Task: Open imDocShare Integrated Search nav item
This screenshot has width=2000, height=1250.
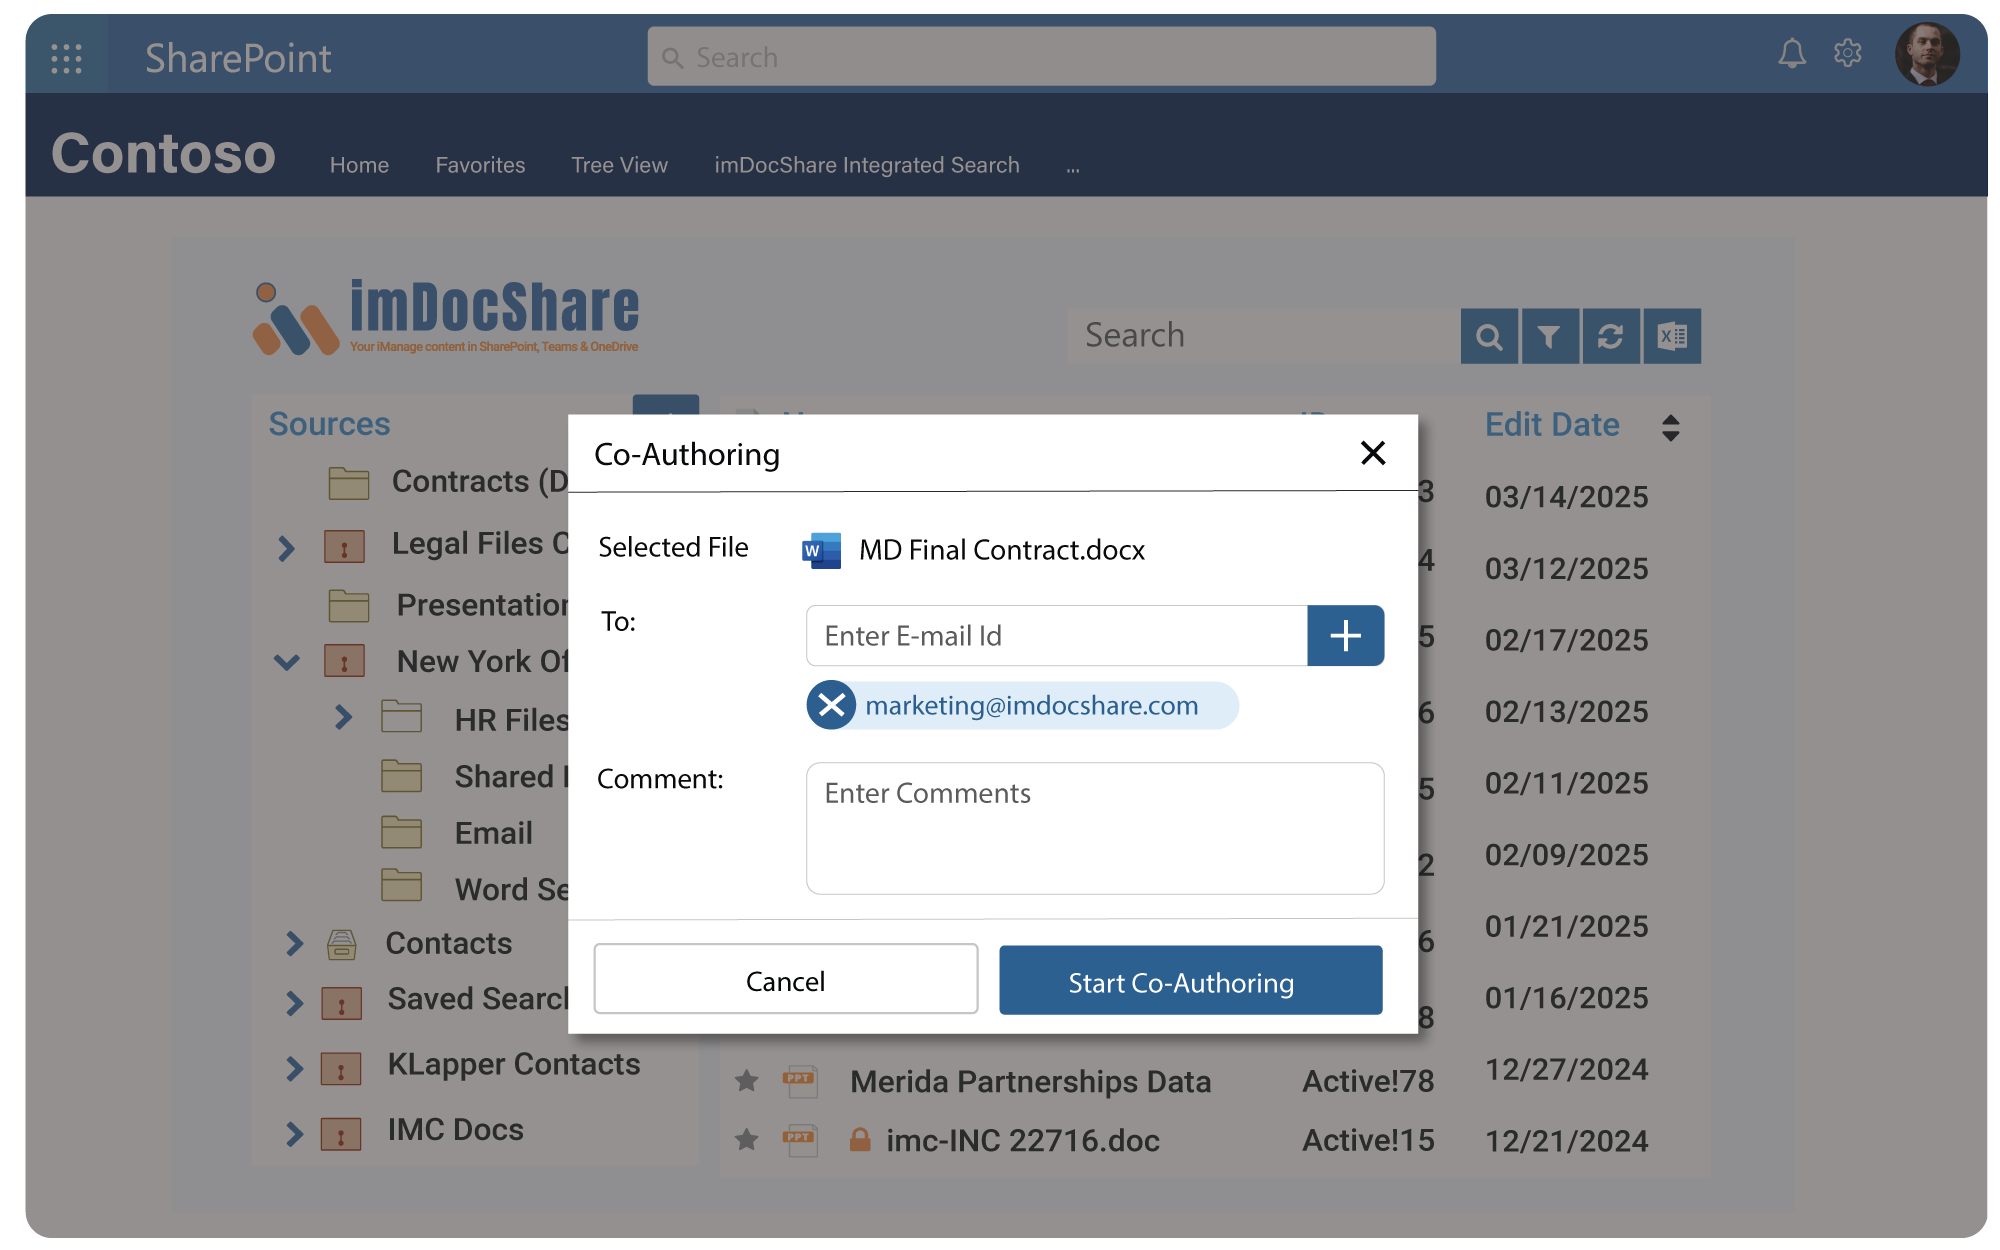Action: click(866, 165)
